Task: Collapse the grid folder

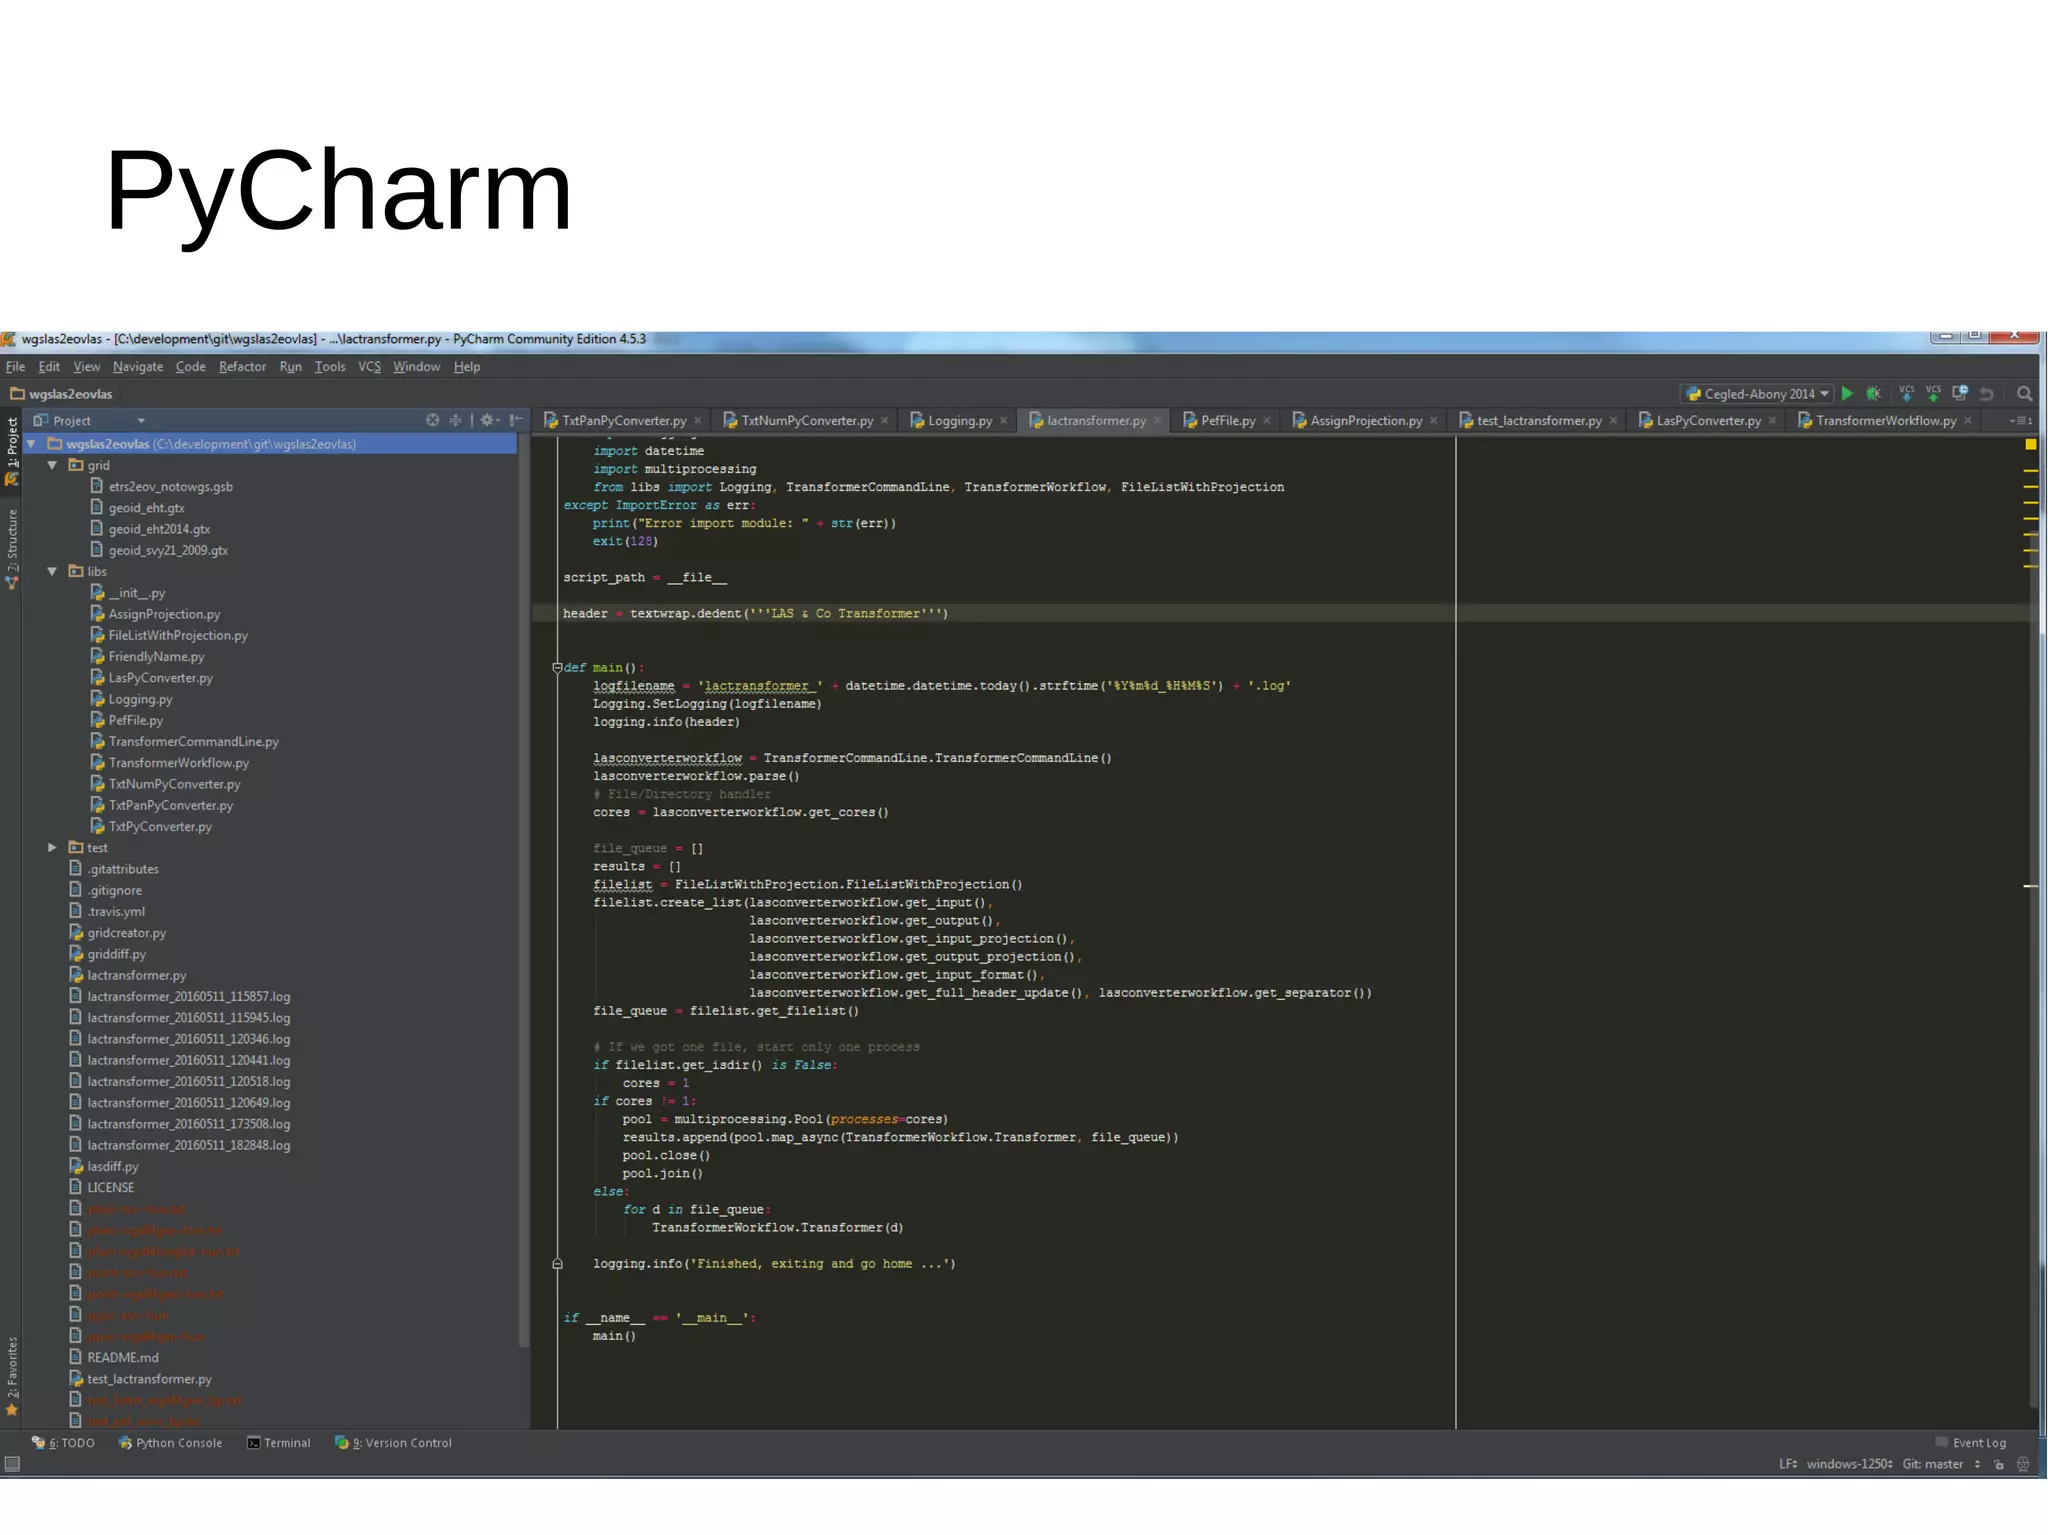Action: 52,465
